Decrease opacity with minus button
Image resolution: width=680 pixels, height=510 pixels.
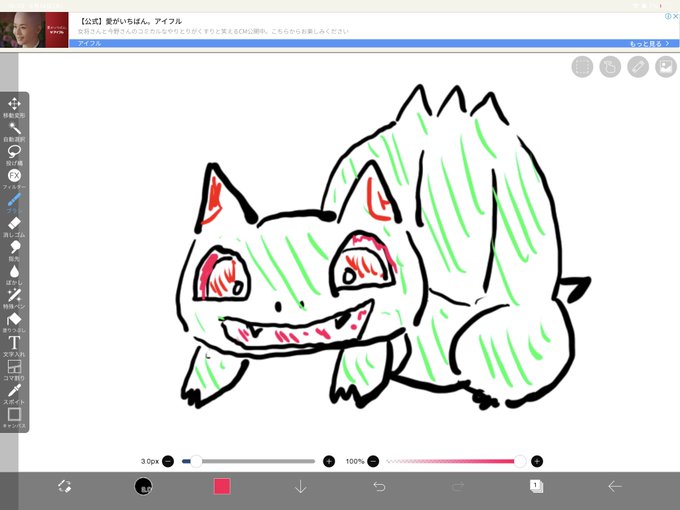point(373,461)
